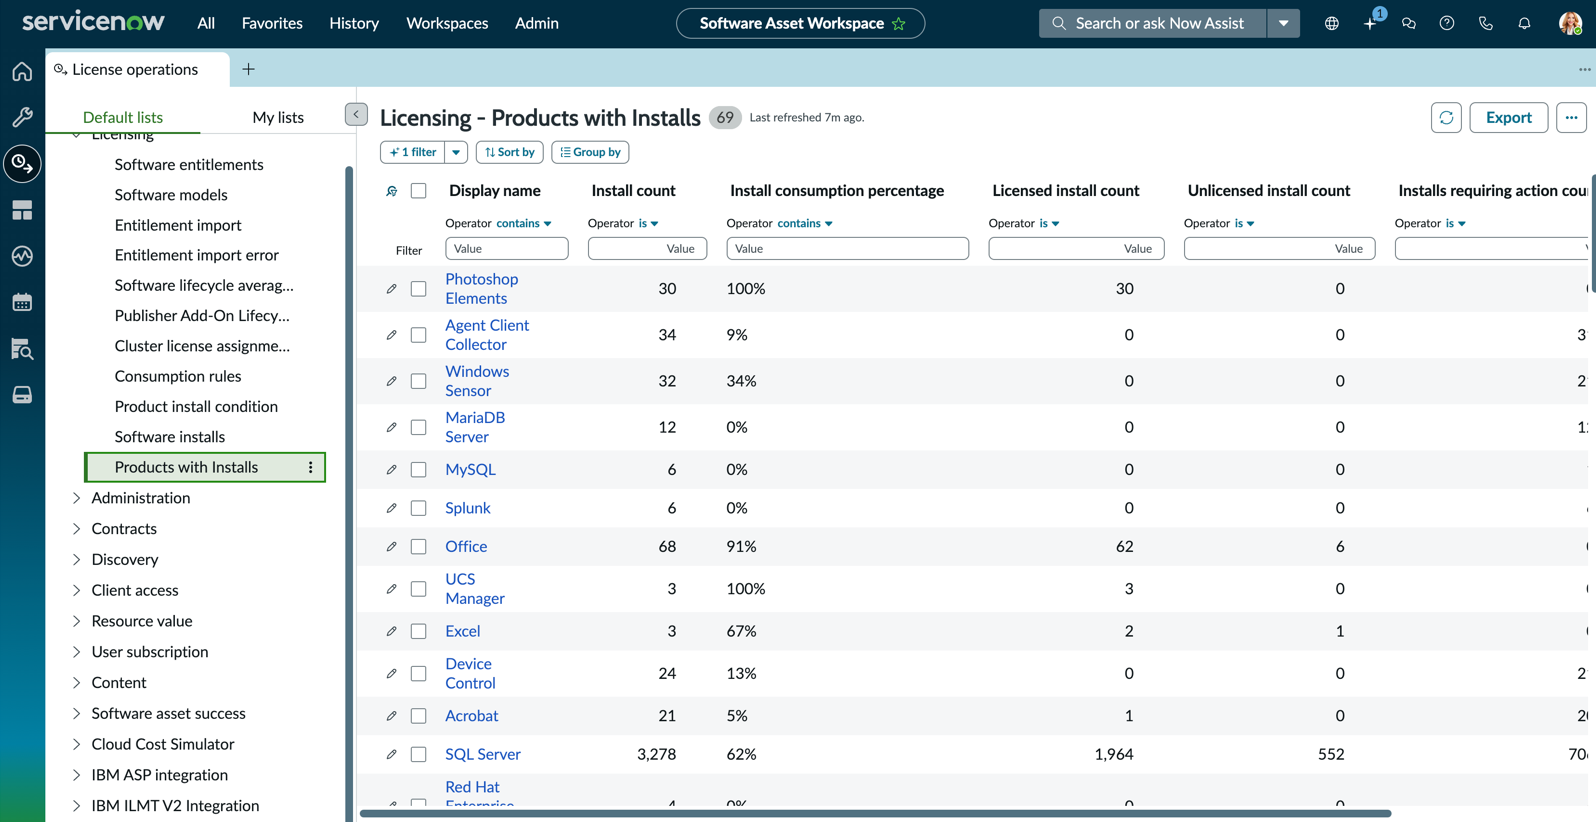Open the All menu

click(x=206, y=23)
